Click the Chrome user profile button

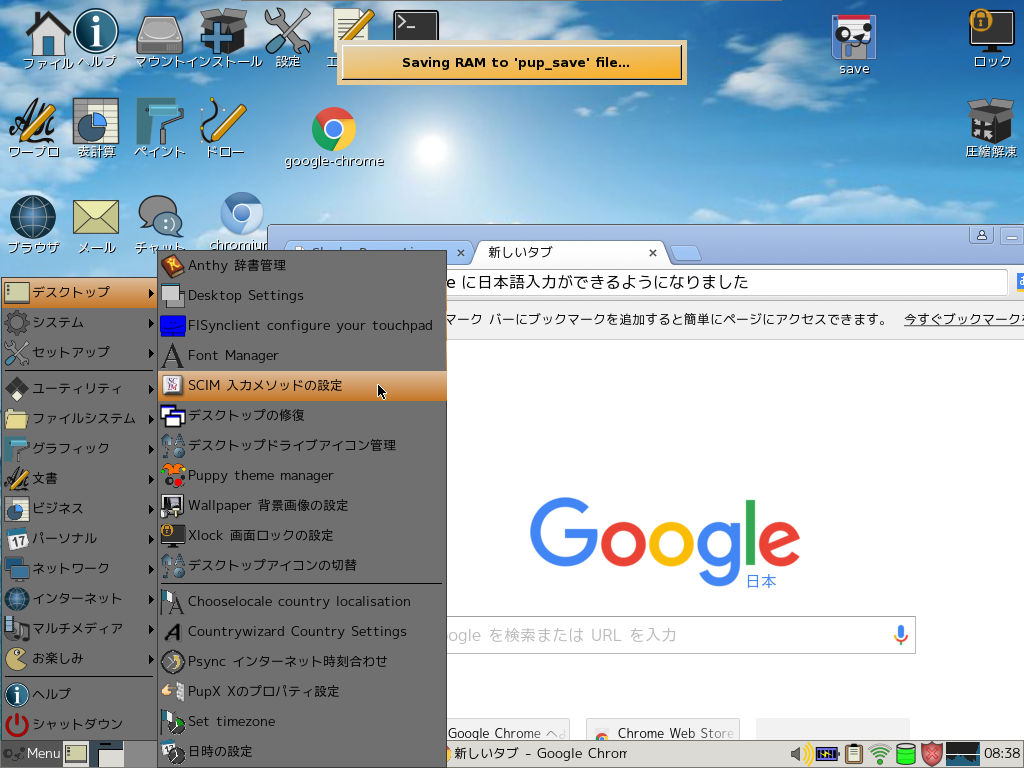(x=981, y=236)
